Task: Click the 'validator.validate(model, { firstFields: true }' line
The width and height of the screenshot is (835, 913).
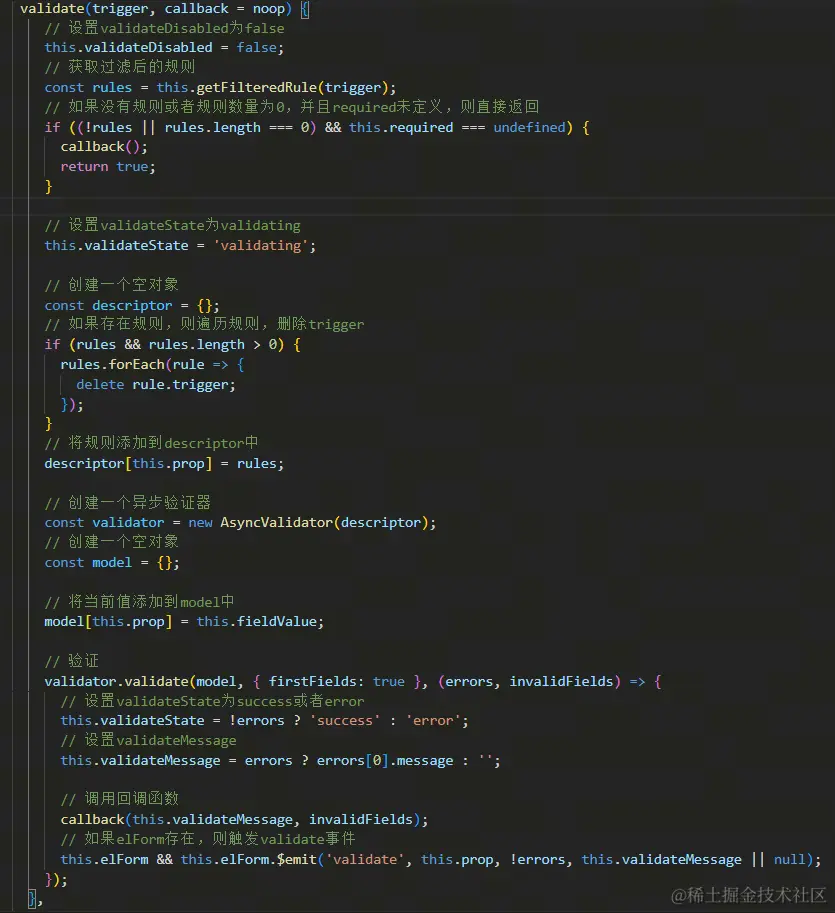Action: click(353, 681)
